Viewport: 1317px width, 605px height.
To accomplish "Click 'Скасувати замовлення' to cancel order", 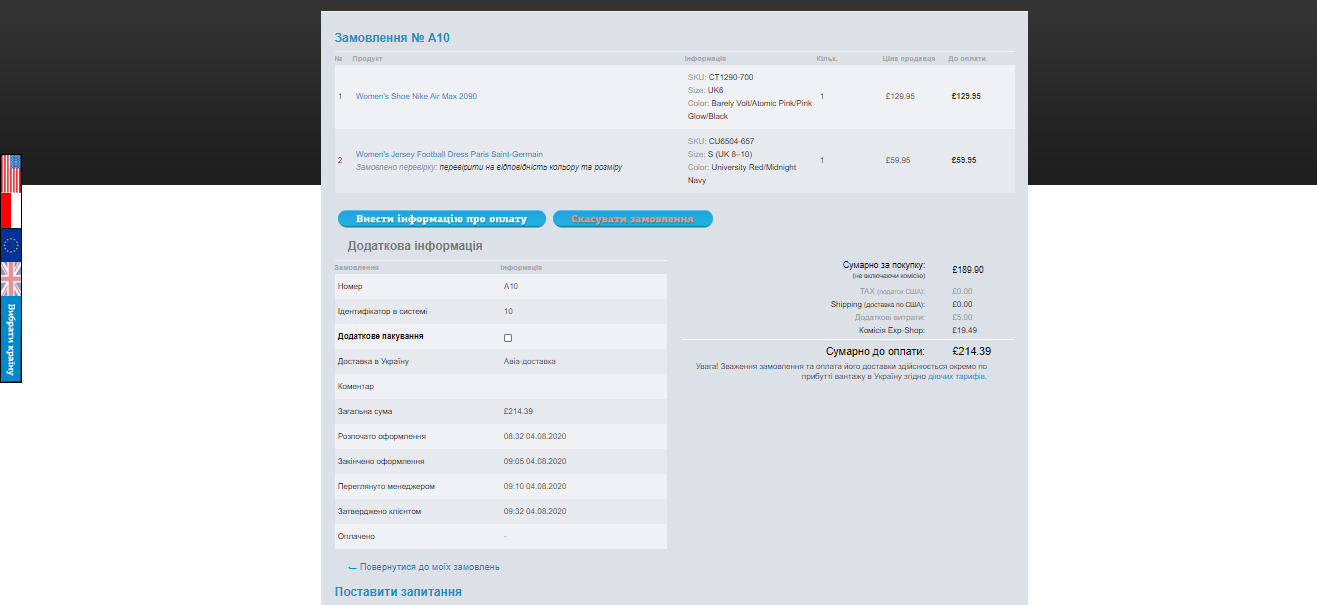I will pos(632,219).
